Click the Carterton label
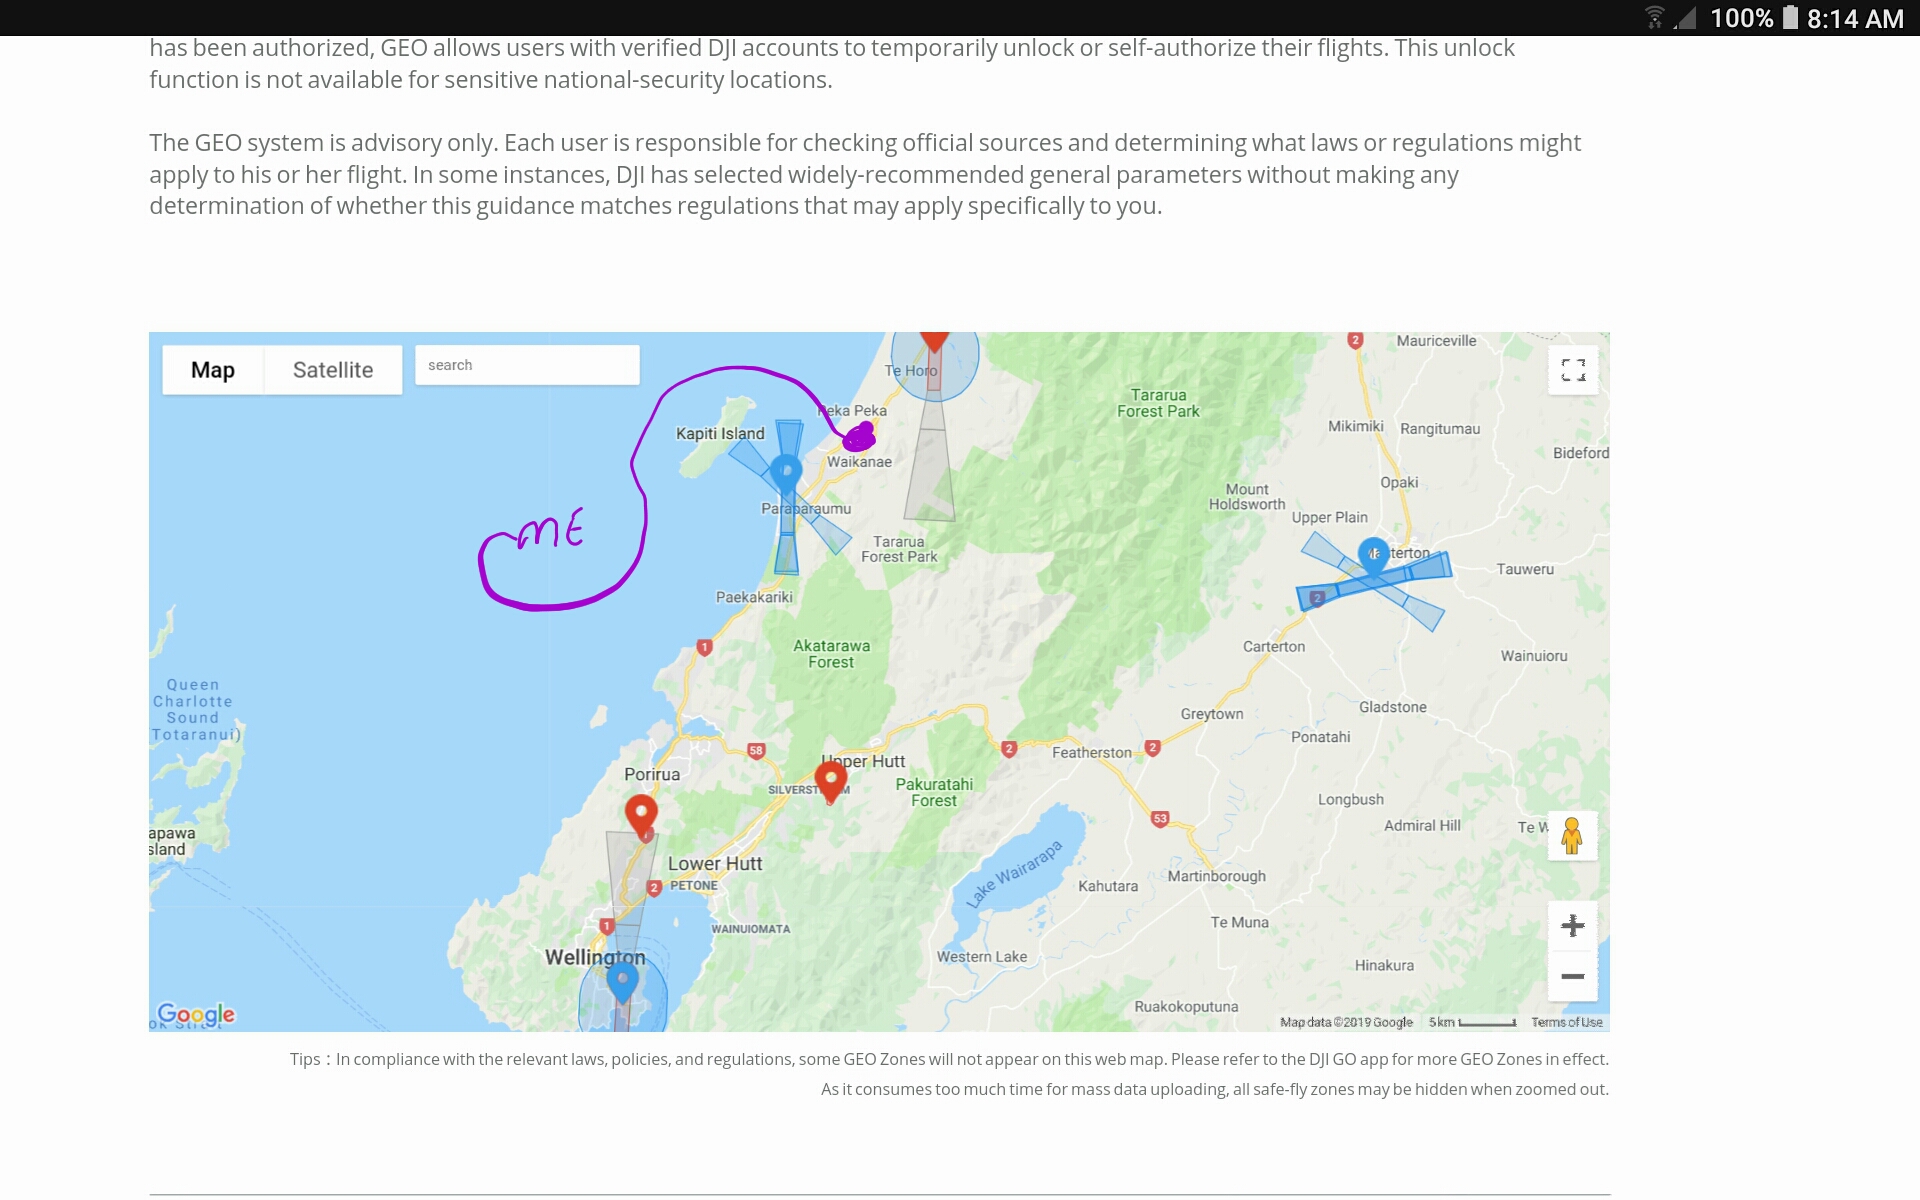 click(1274, 646)
